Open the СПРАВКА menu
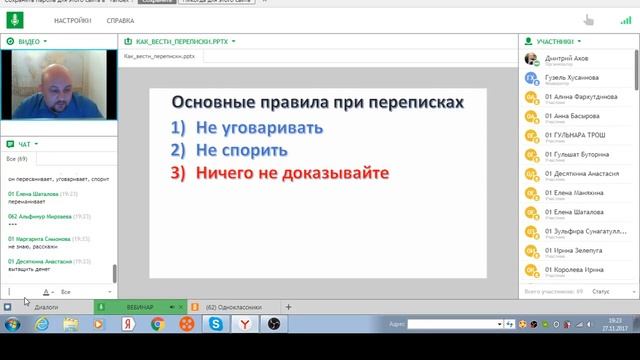This screenshot has height=360, width=640. 120,20
